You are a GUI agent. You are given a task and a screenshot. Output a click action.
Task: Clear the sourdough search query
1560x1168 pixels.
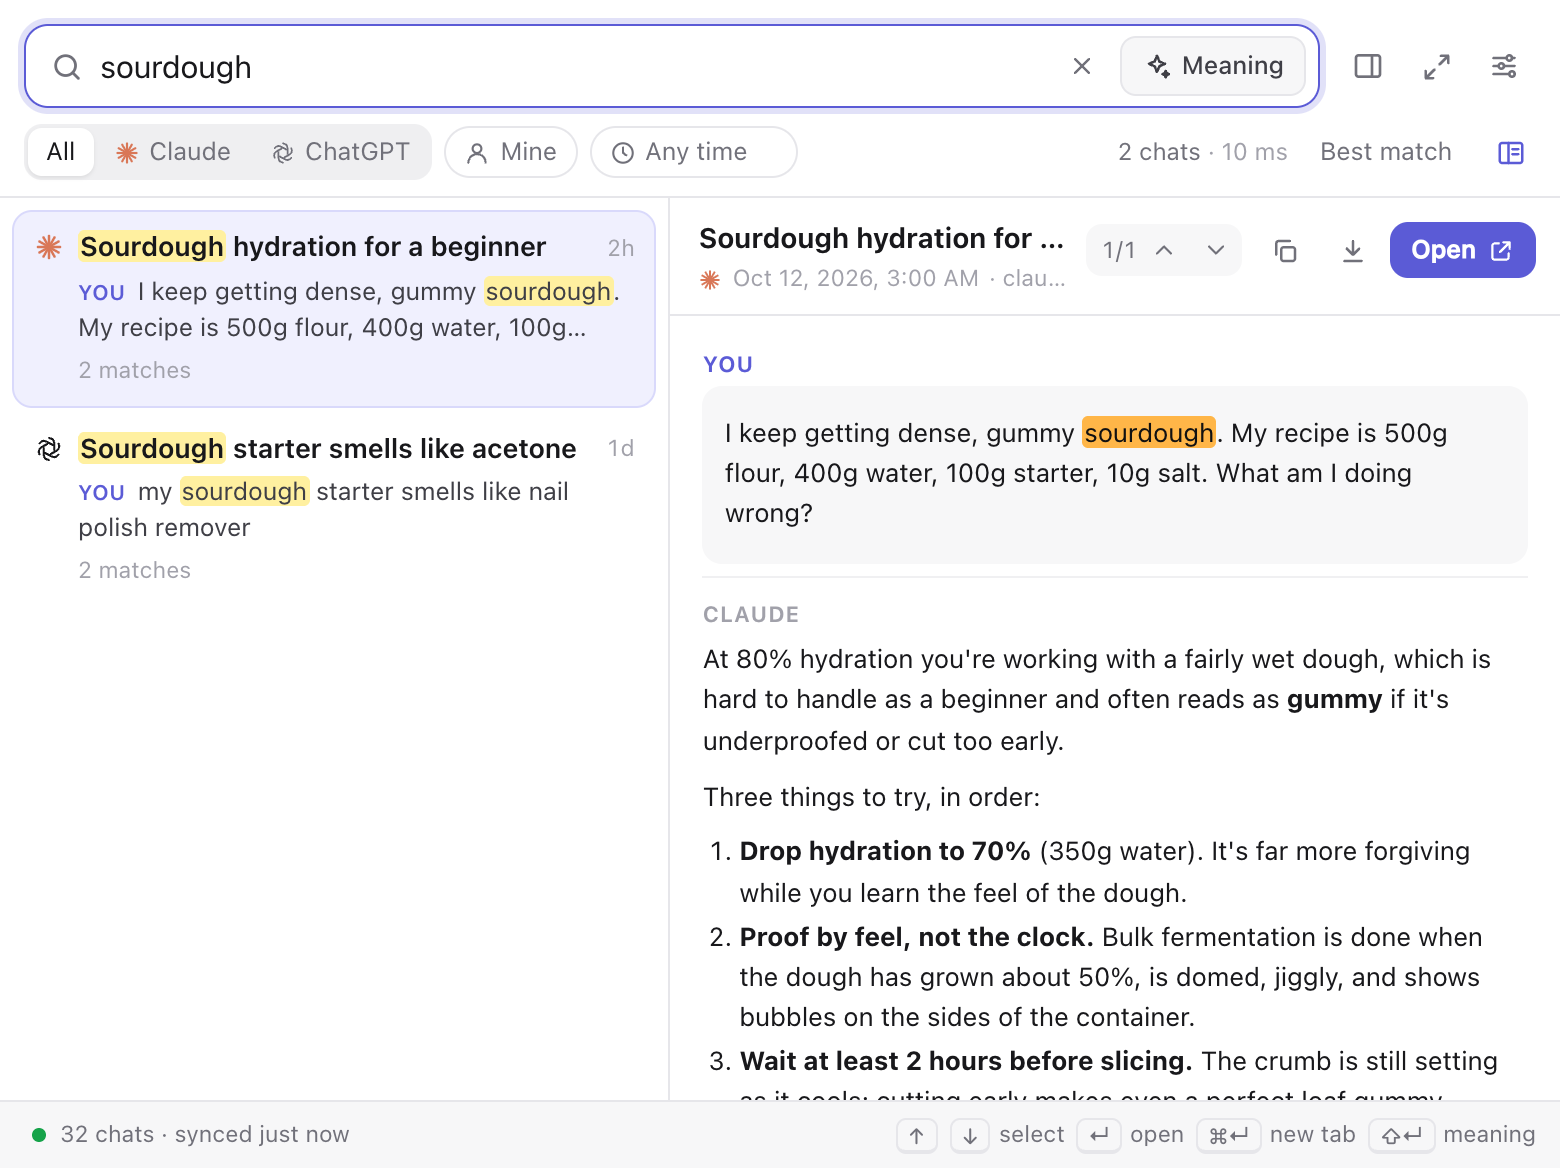coord(1082,66)
